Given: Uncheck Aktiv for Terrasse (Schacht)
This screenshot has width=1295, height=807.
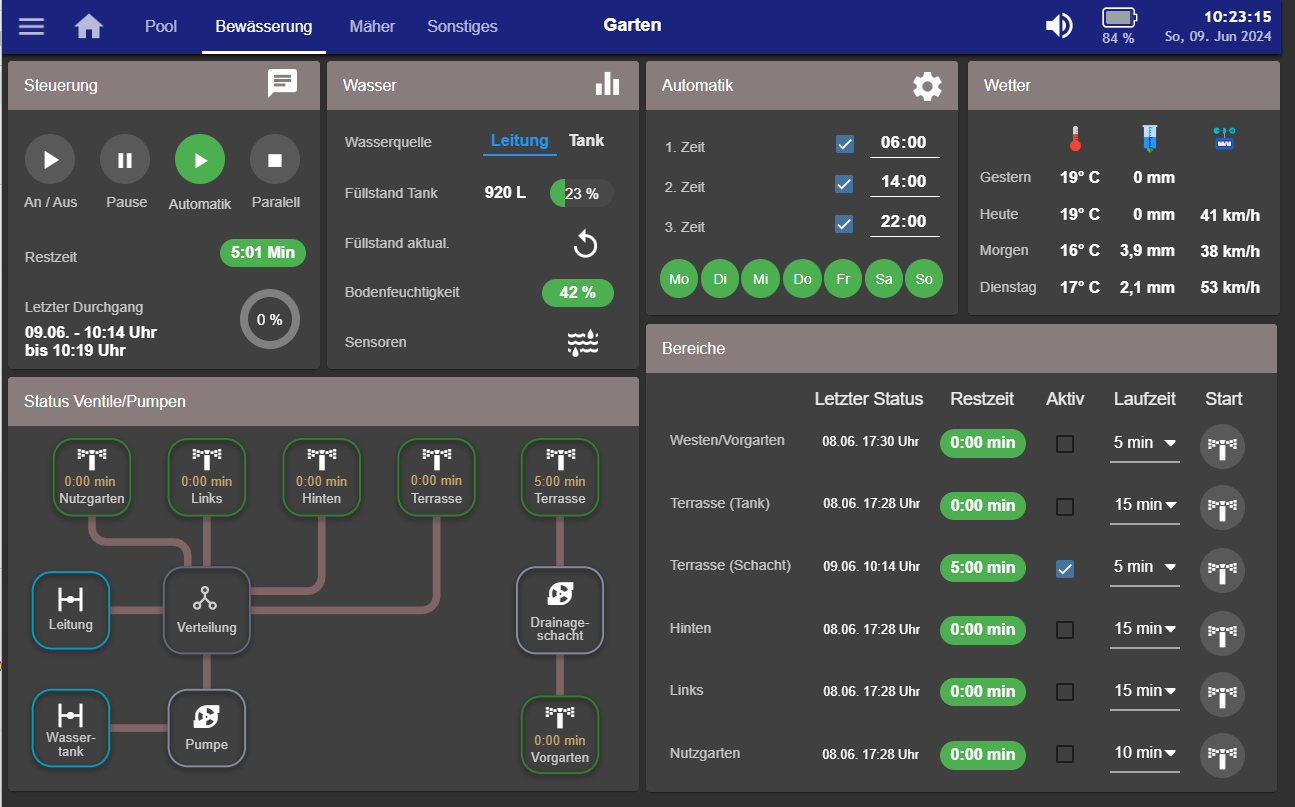Looking at the screenshot, I should click(1065, 568).
